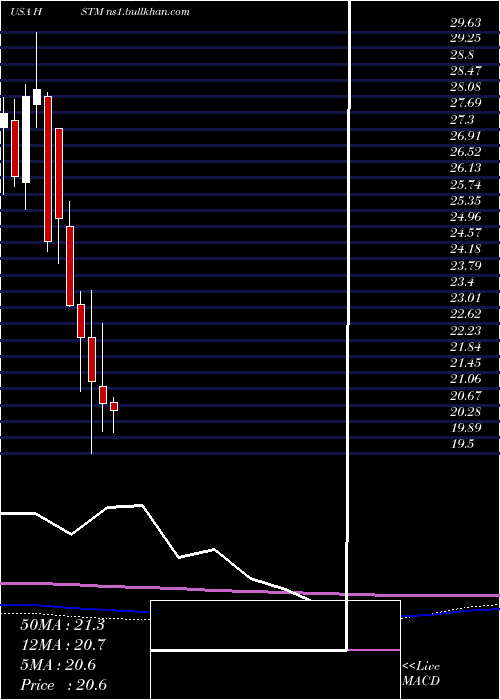Screen dimensions: 500x700
Task: Click the 20.67 price axis label
Action: pyautogui.click(x=465, y=396)
